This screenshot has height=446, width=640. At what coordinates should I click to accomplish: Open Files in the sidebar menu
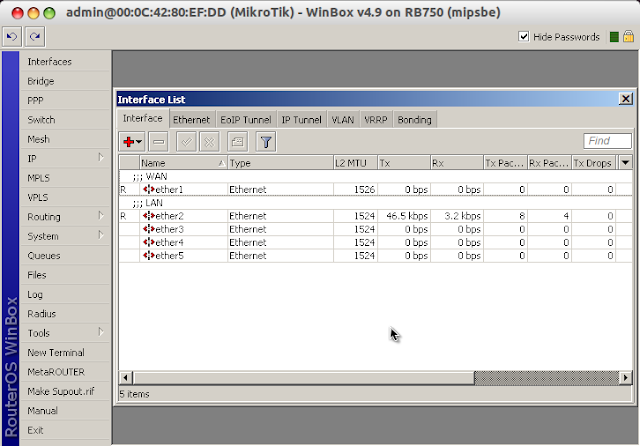pos(65,275)
